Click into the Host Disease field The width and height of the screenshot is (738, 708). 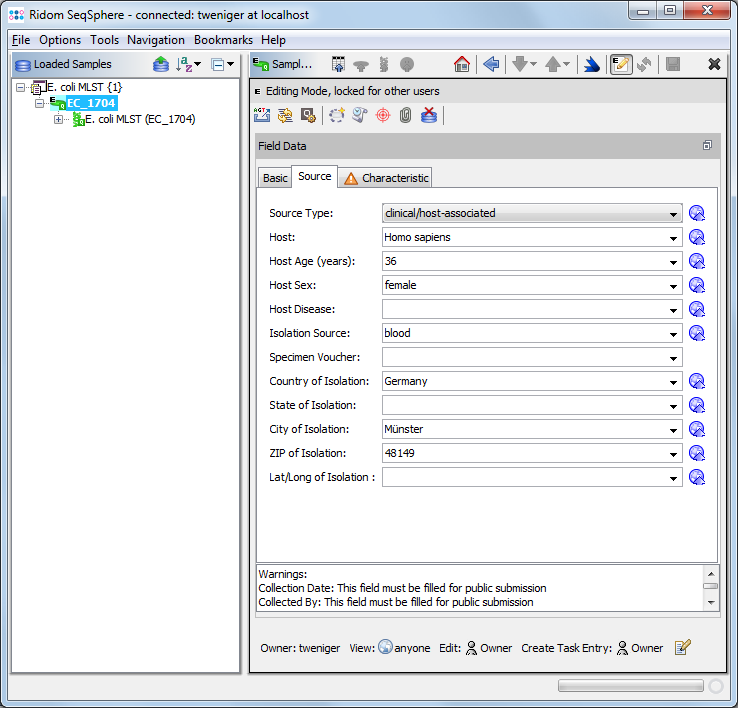[x=525, y=309]
